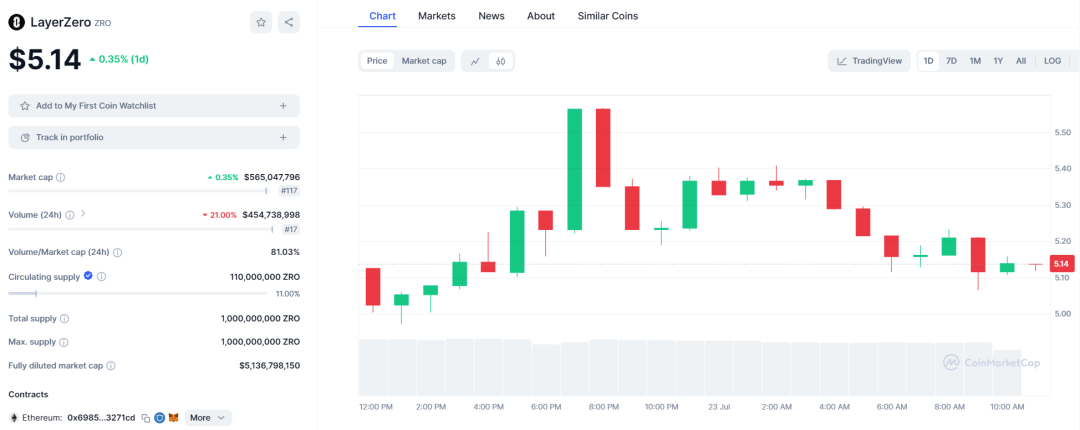Open the About tab

(x=541, y=16)
